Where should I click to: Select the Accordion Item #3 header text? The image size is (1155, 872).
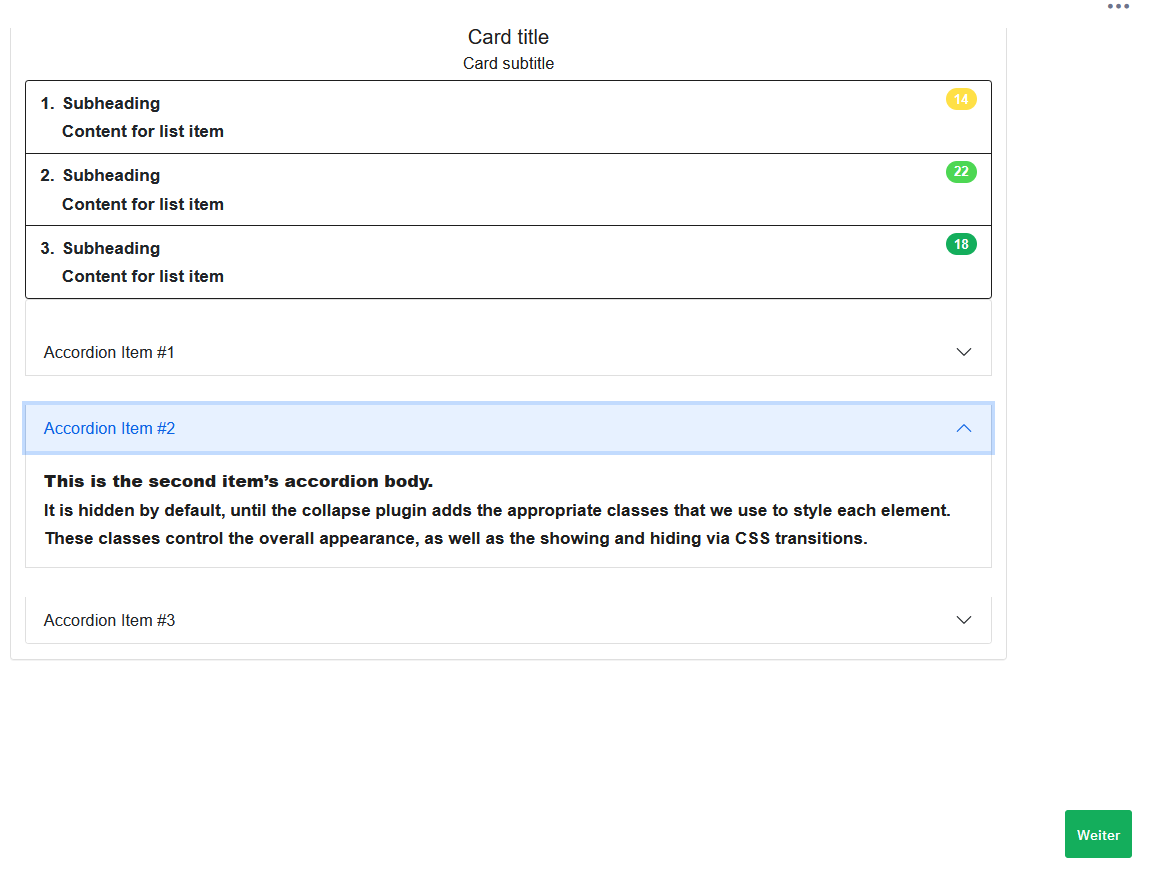(x=109, y=620)
